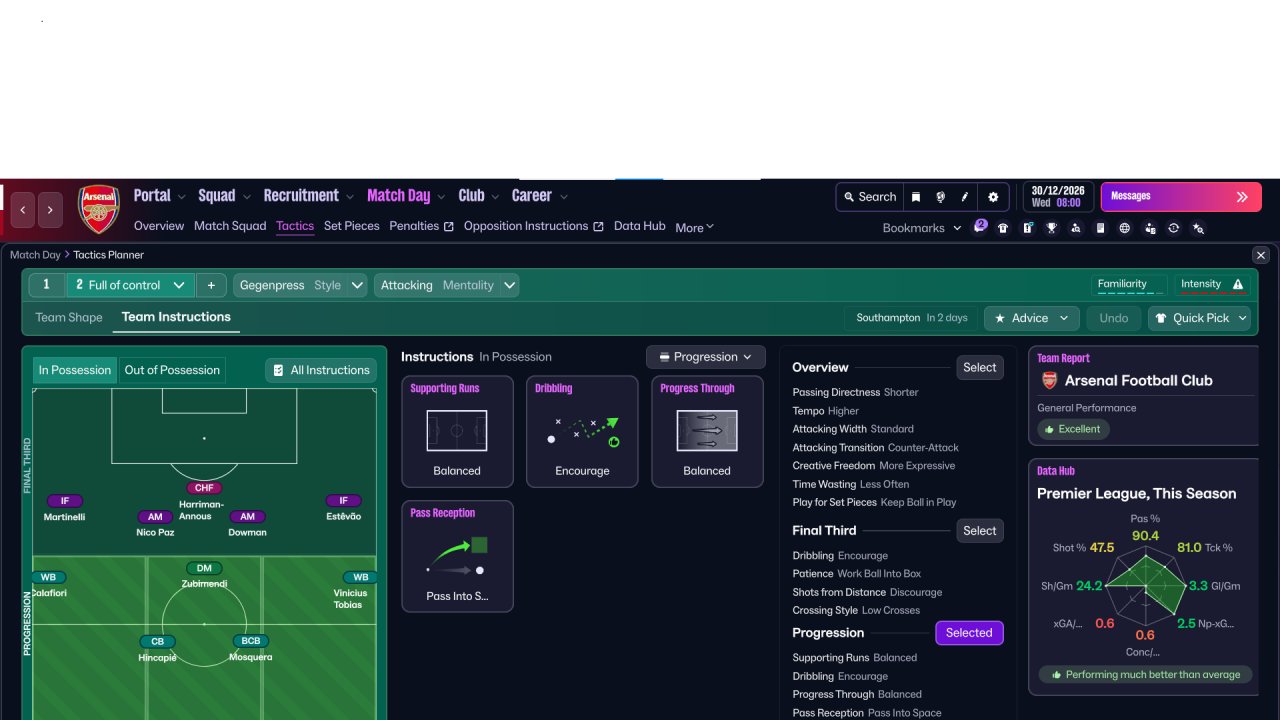Switch to In Possession view

(x=75, y=370)
